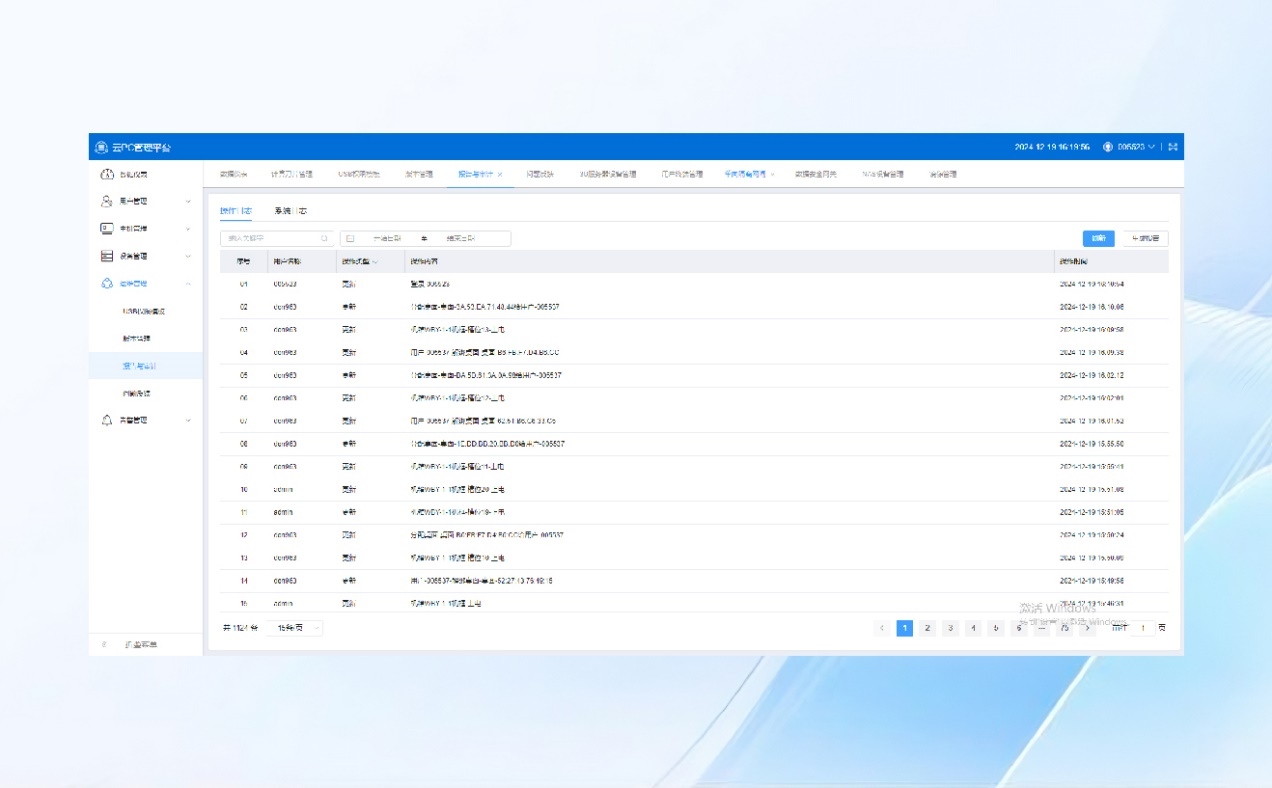Click the outlined button beside the blue button
1272x788 pixels.
click(x=1145, y=239)
